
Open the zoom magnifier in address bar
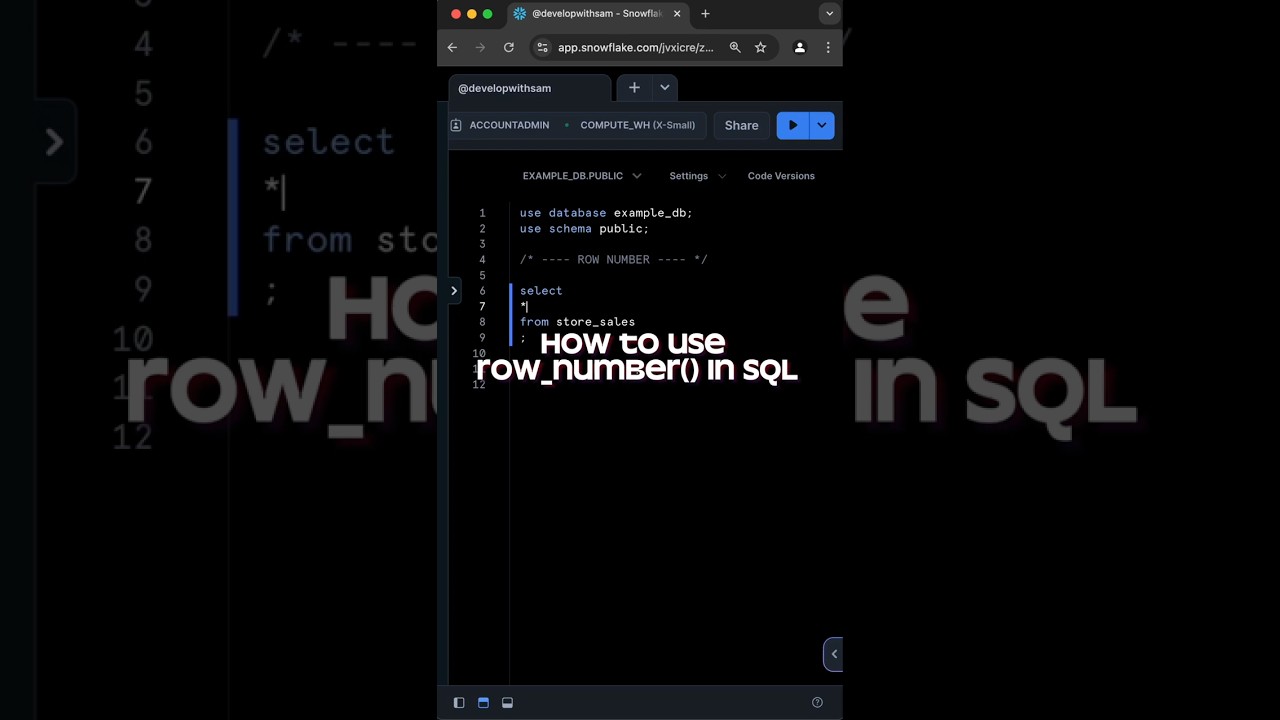(735, 47)
